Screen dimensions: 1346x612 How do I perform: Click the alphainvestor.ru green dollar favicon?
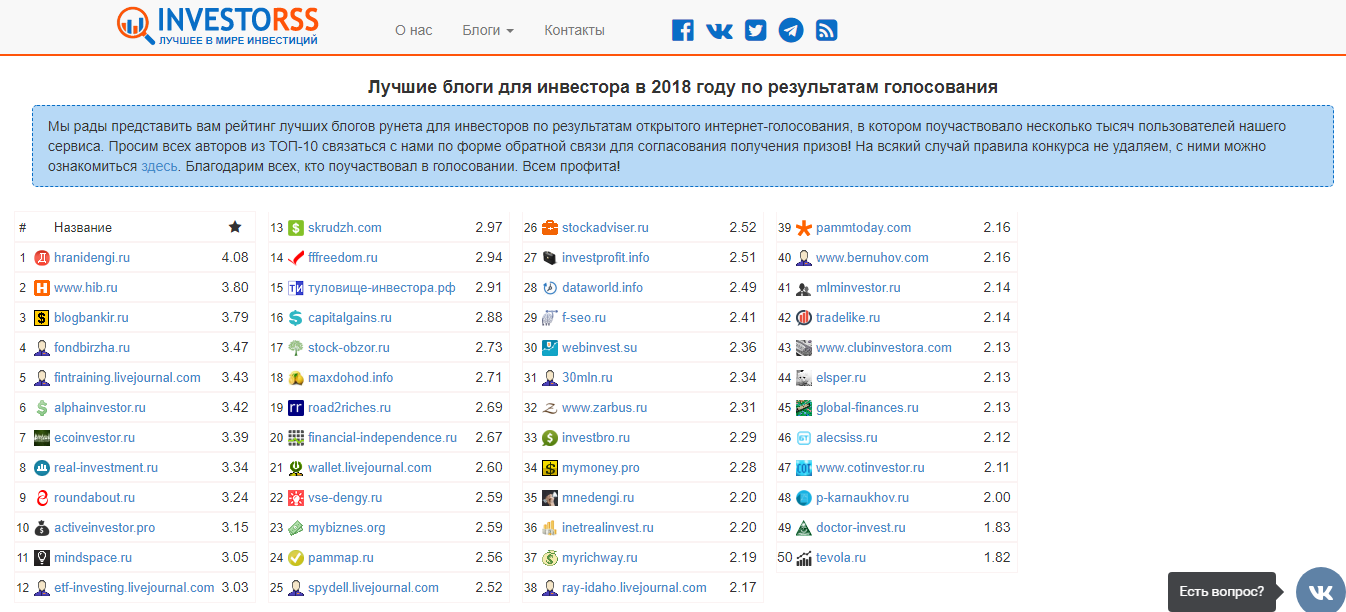(42, 408)
